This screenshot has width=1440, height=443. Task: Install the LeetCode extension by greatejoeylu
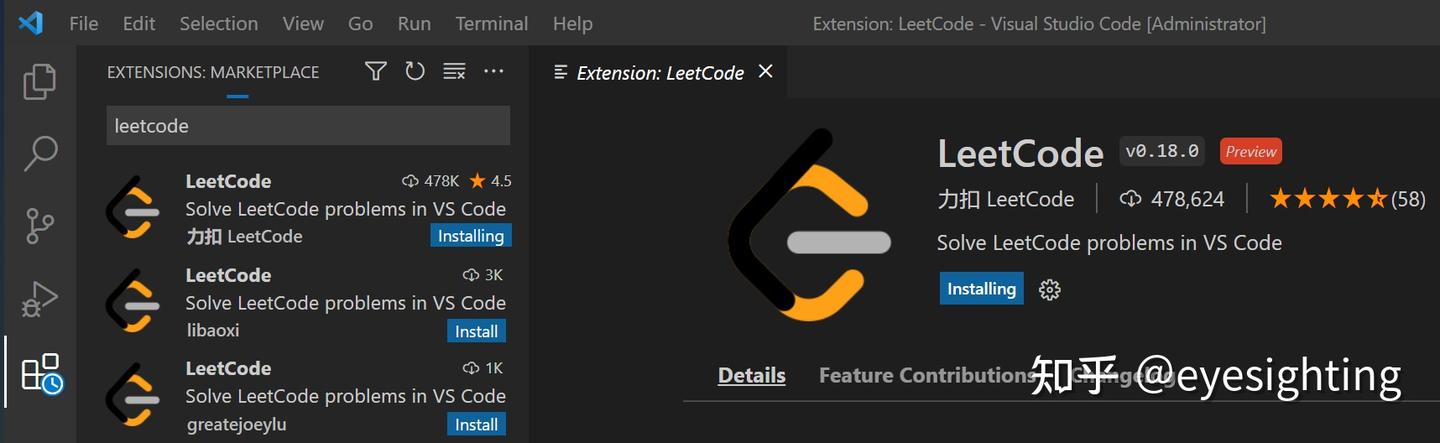pos(476,424)
